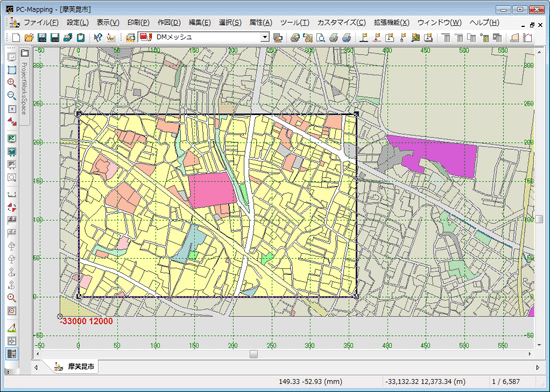The width and height of the screenshot is (550, 392).
Task: Select the blue Zoom Out magnifier tool
Action: coord(12,96)
